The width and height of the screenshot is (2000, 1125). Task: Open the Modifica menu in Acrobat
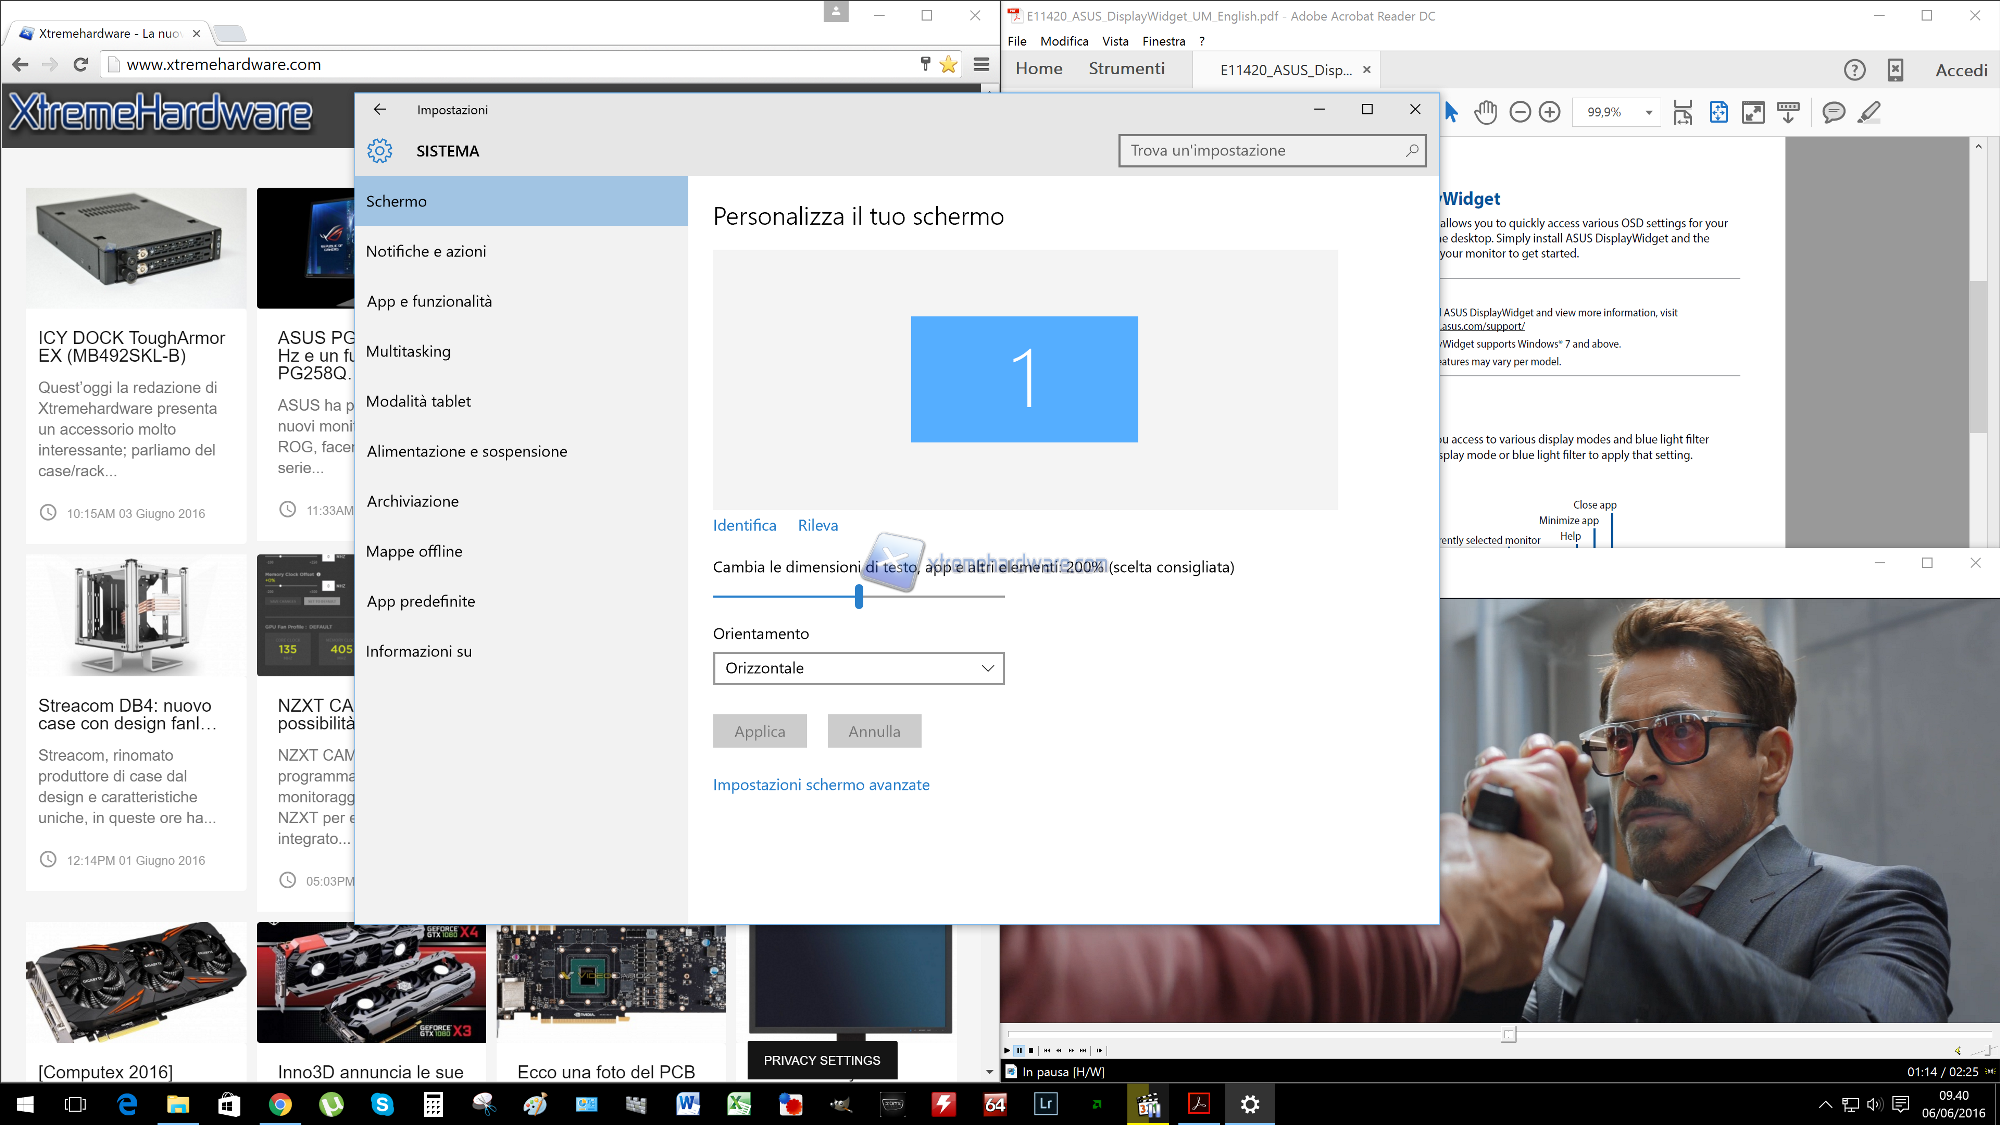[1064, 41]
